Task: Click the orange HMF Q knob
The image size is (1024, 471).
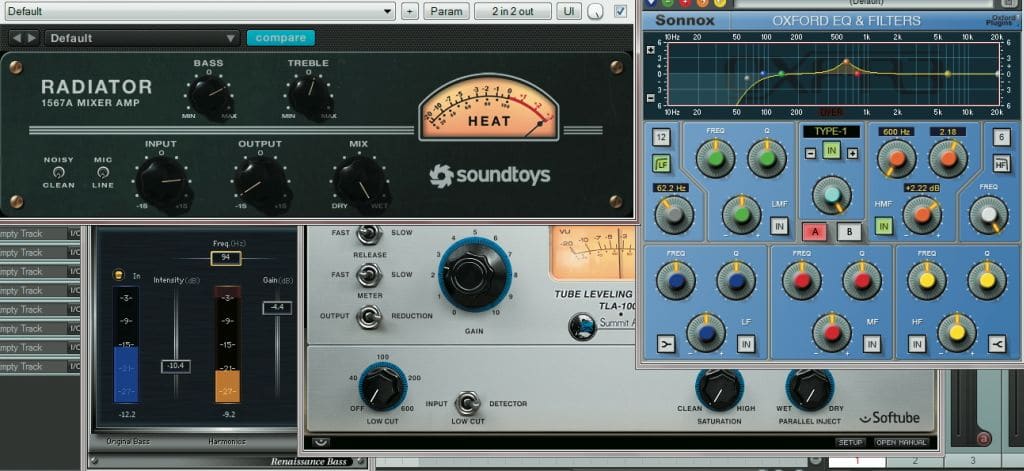Action: (948, 159)
